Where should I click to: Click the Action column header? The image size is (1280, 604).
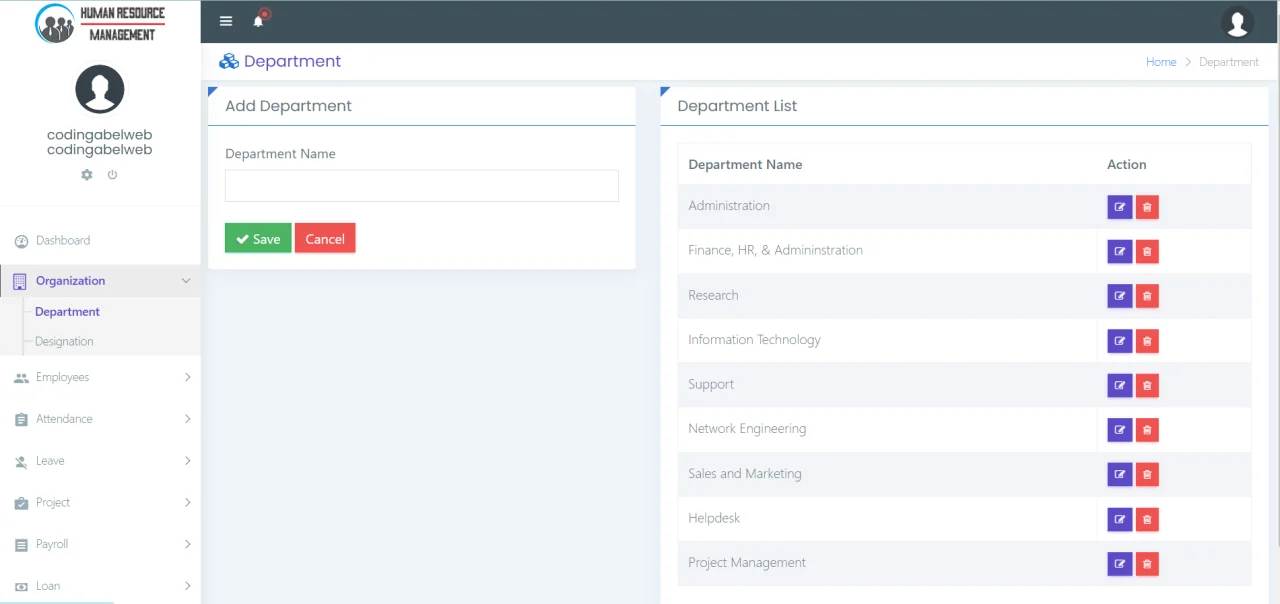(x=1127, y=165)
